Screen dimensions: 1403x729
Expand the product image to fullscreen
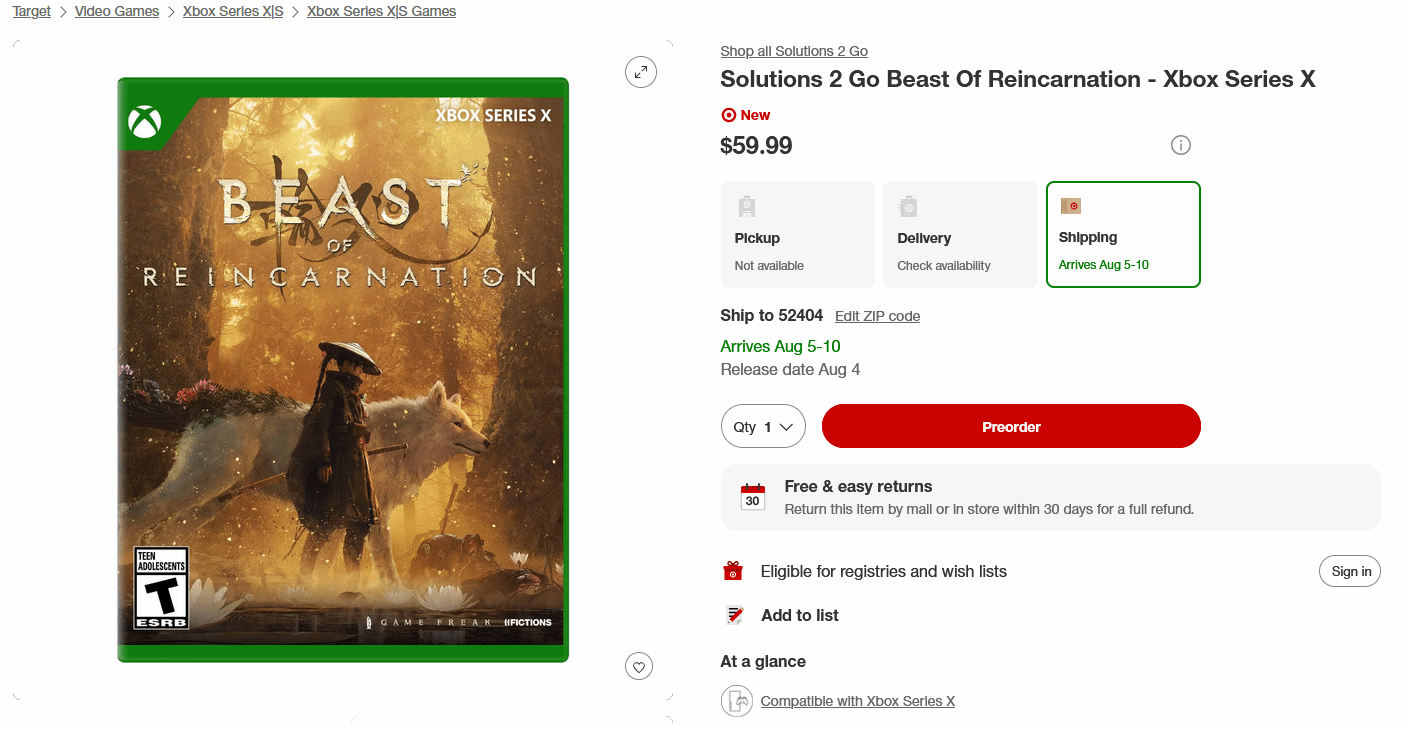[640, 72]
